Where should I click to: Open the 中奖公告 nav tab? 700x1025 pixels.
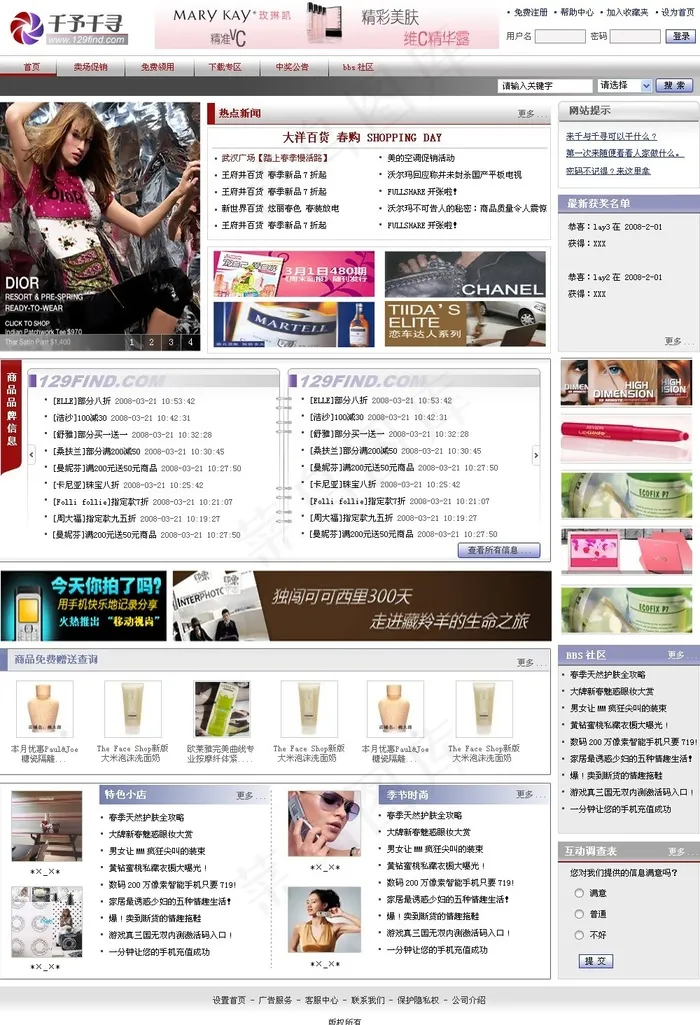click(292, 67)
